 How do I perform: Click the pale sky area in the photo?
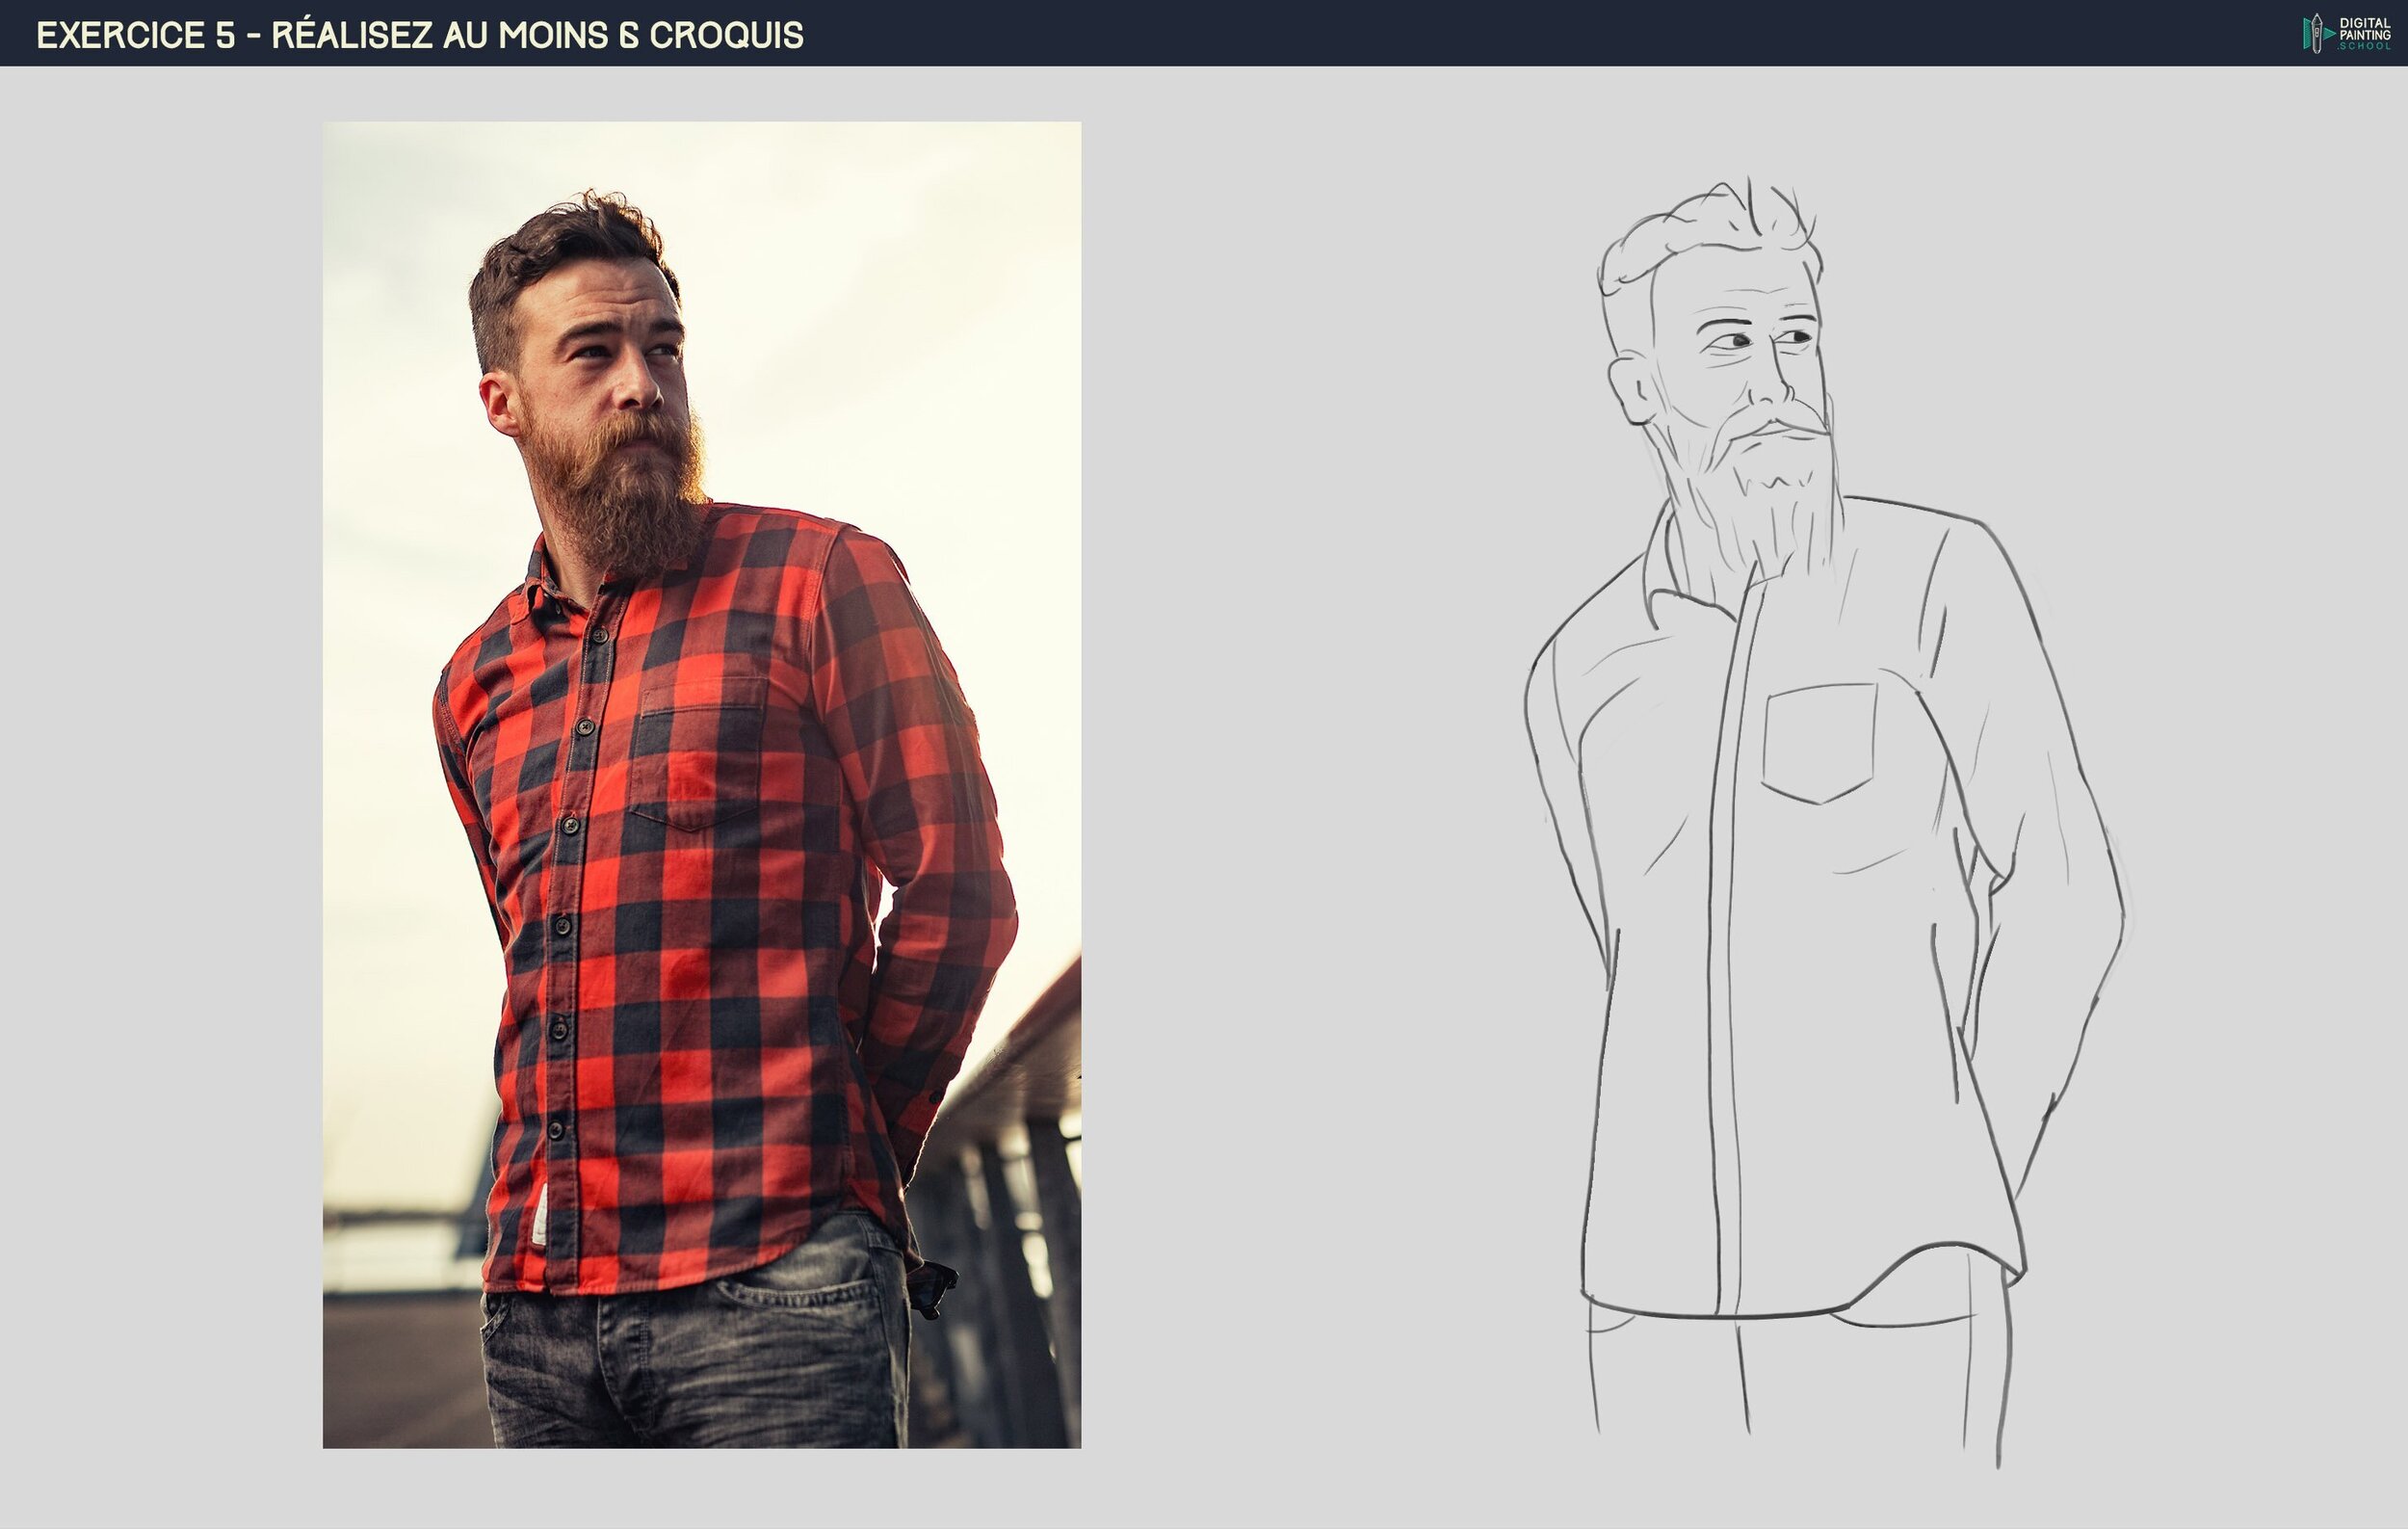(900, 300)
